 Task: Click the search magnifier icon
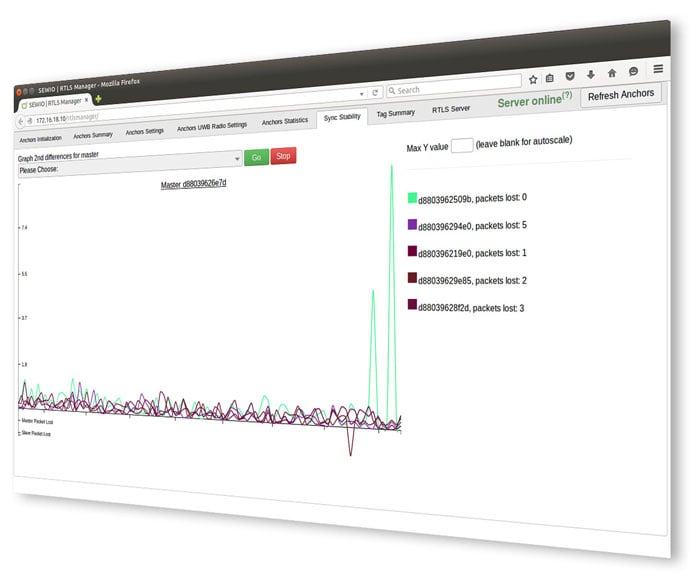(x=392, y=91)
